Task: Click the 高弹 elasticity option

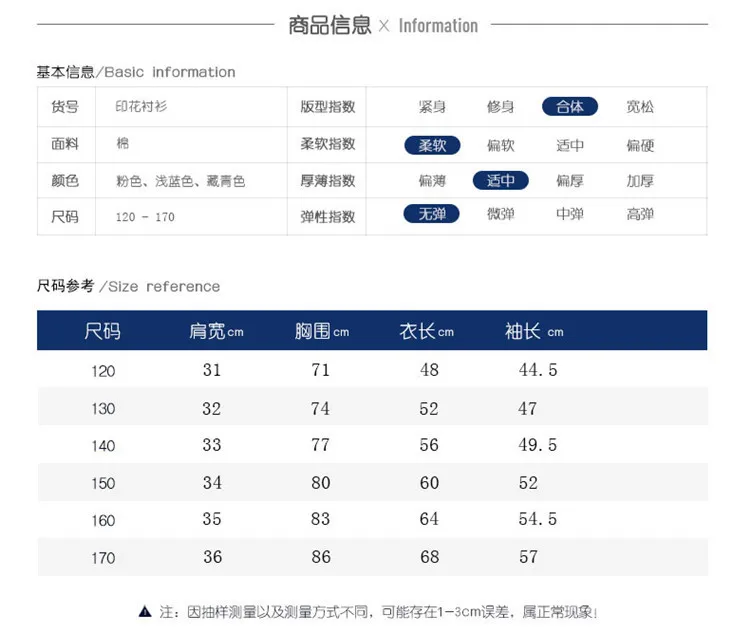Action: (x=640, y=214)
